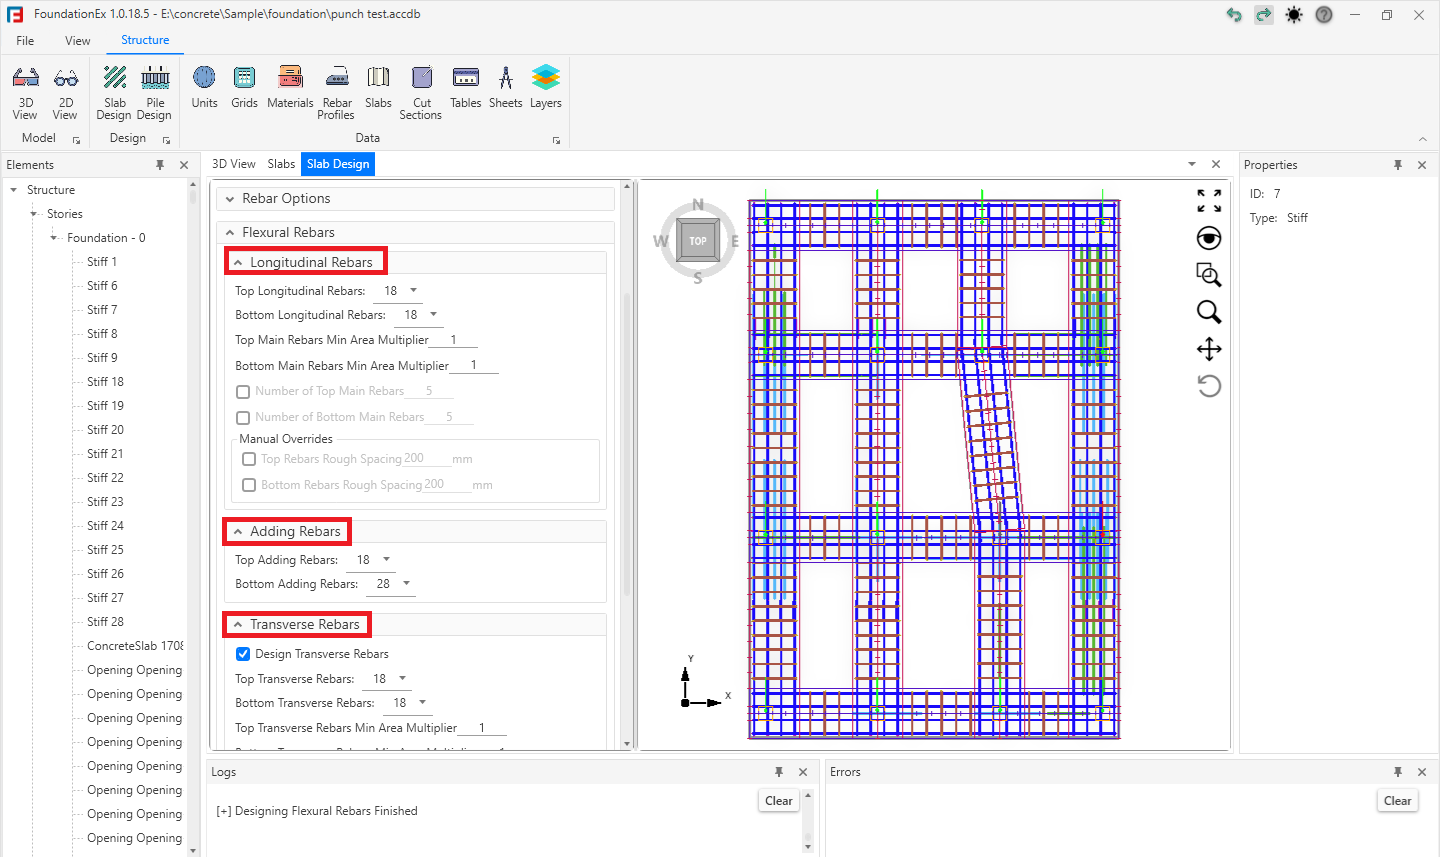Click the zoom-to-fit icon in viewport

pyautogui.click(x=1209, y=201)
